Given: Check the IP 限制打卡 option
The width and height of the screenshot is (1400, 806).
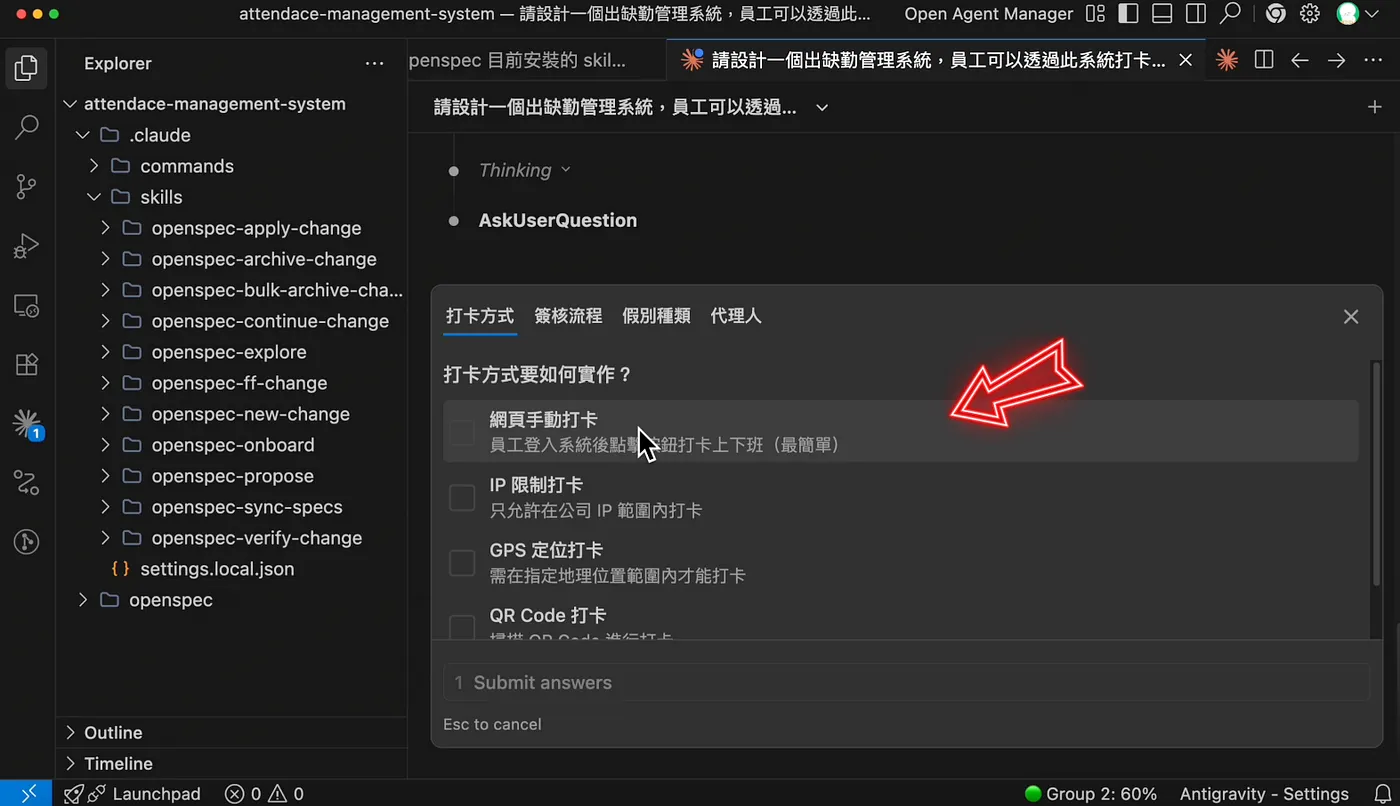Looking at the screenshot, I should coord(461,497).
